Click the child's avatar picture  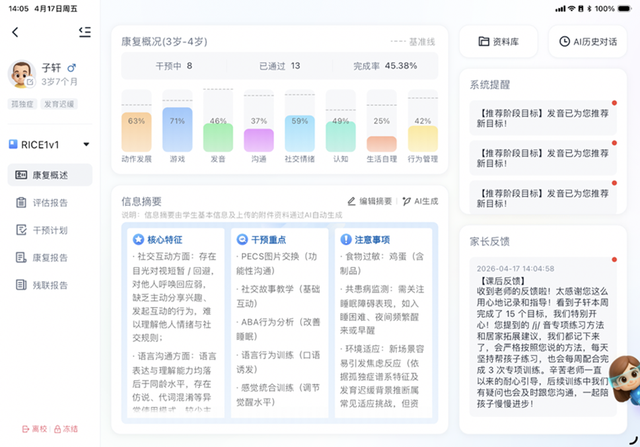[21, 74]
